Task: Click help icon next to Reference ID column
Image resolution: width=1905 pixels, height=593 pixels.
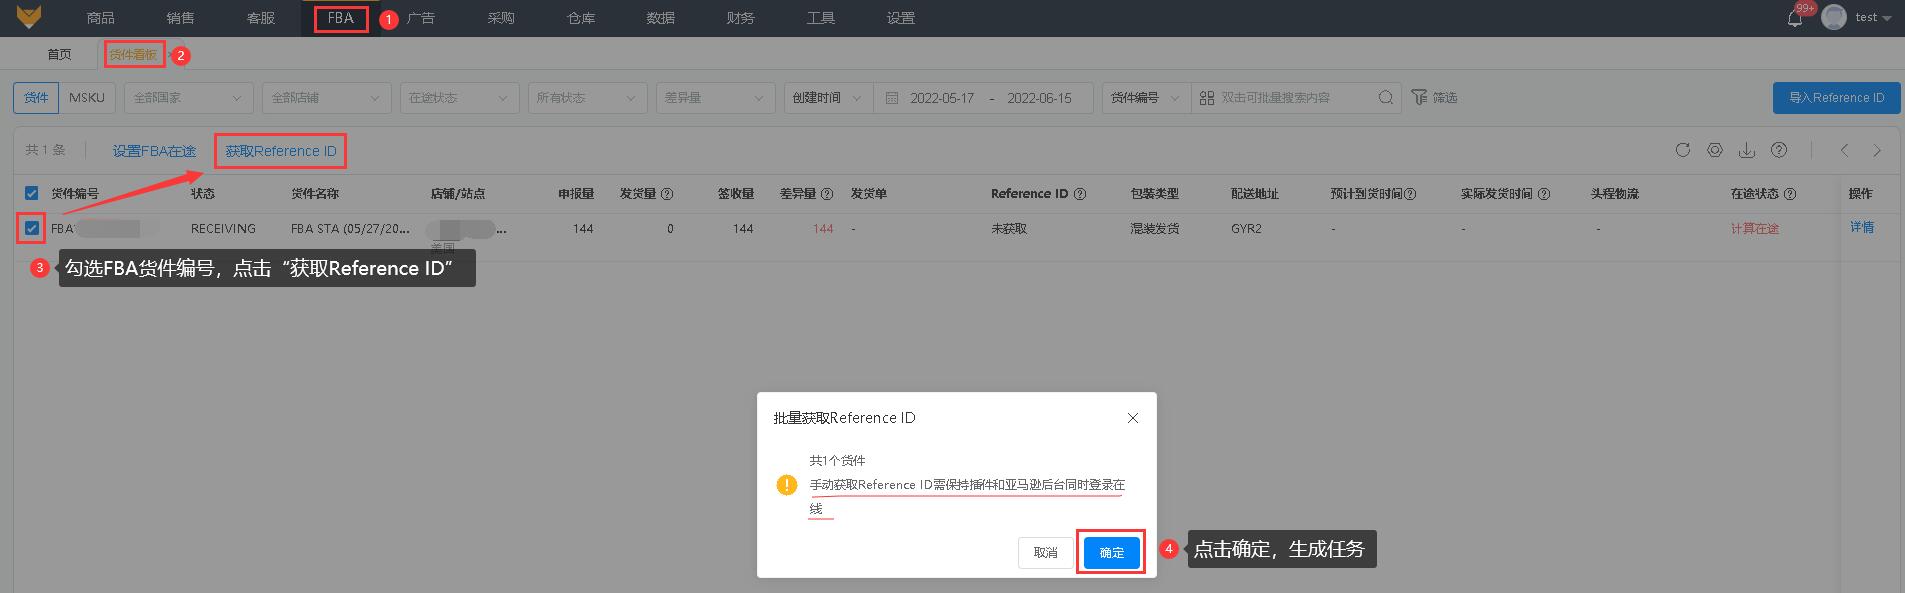Action: click(1080, 194)
